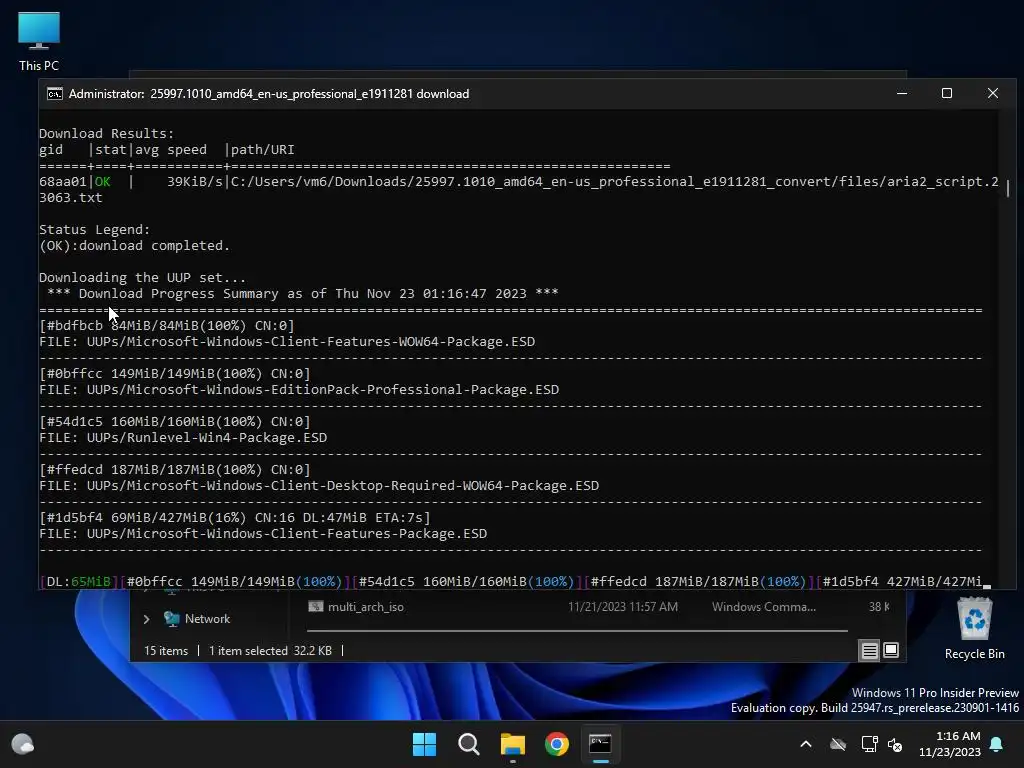
Task: Click the OneDrive cloud tray icon
Action: (x=838, y=744)
